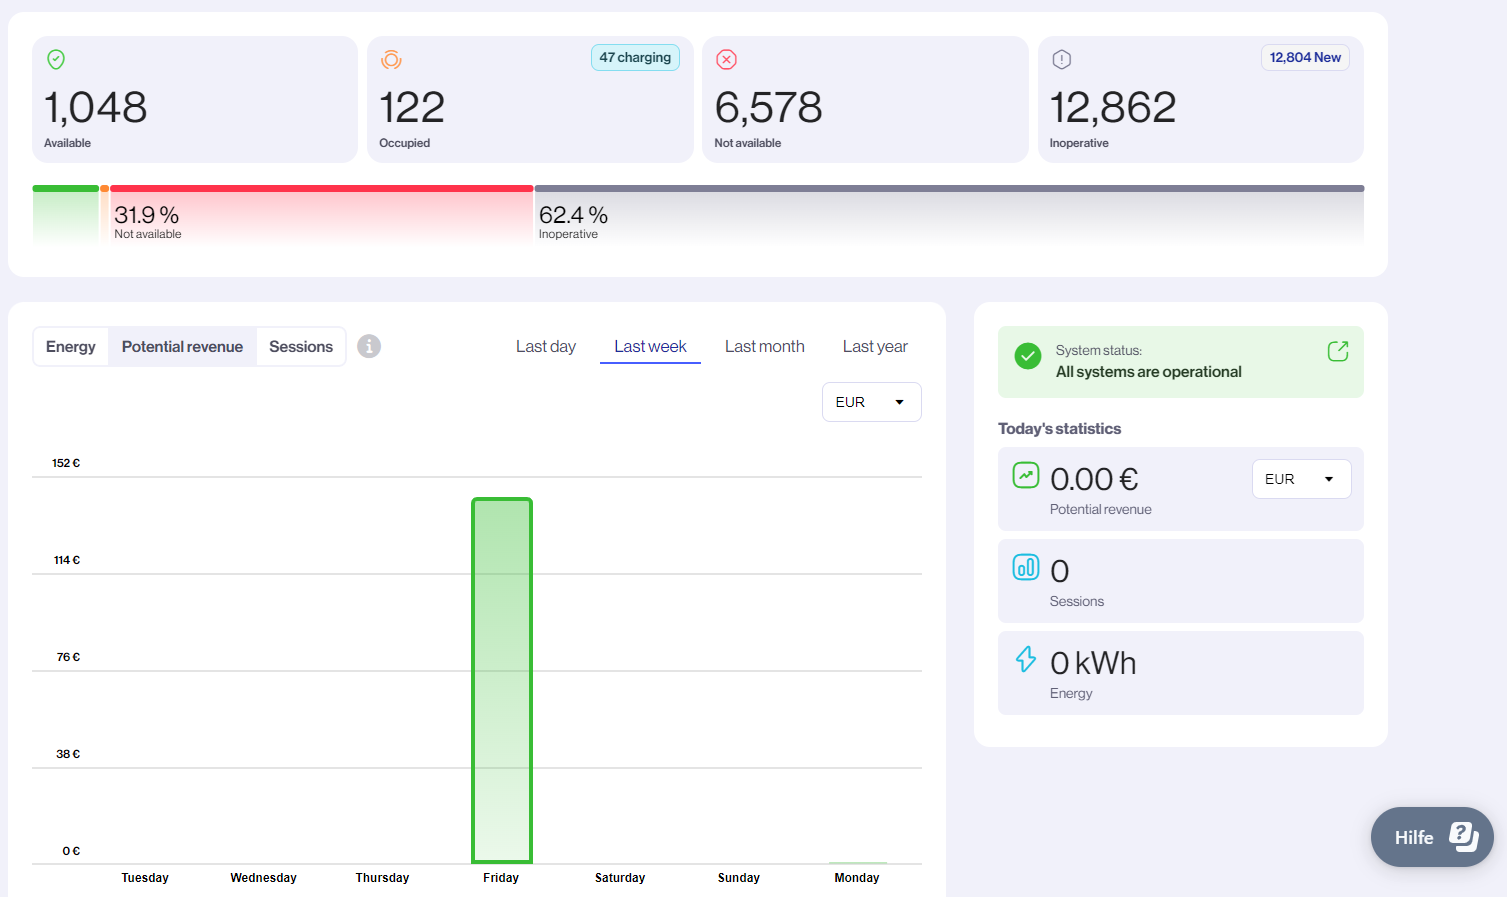Click the 31.9 % Not available text
Screen dimensions: 1507x897
click(148, 222)
